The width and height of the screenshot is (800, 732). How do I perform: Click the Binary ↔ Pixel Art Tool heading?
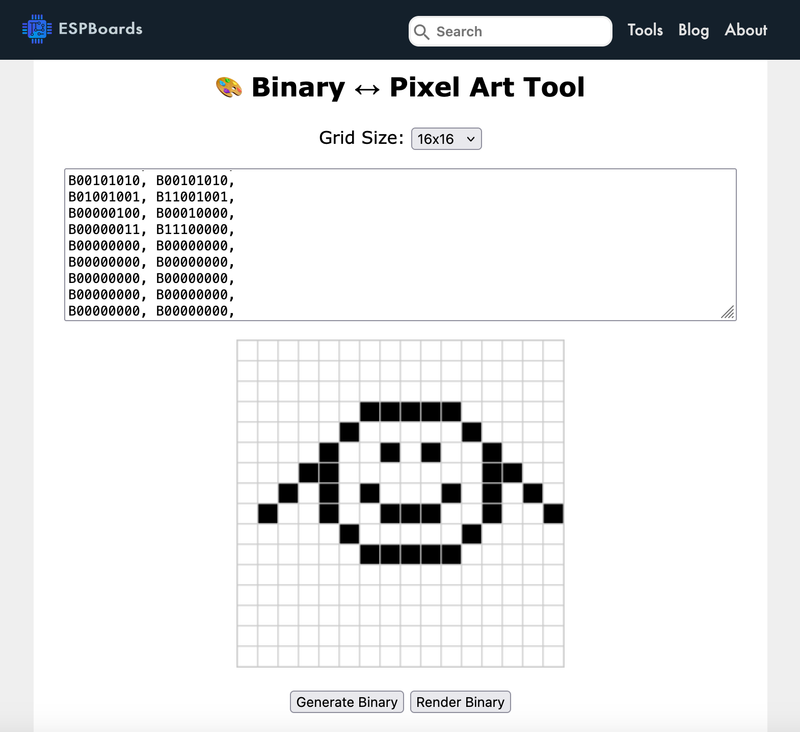[417, 87]
